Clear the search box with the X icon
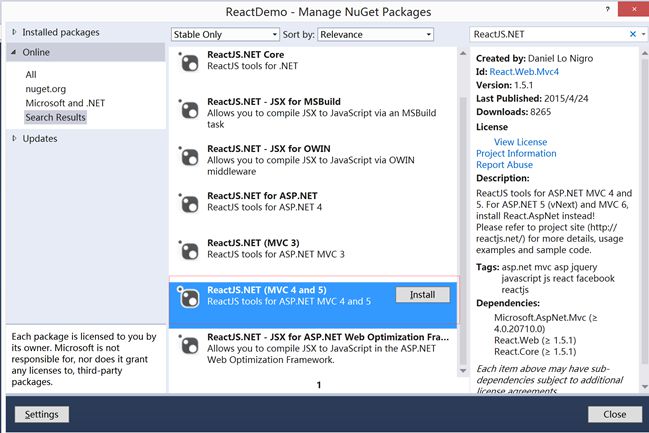This screenshot has width=649, height=433. 632,34
